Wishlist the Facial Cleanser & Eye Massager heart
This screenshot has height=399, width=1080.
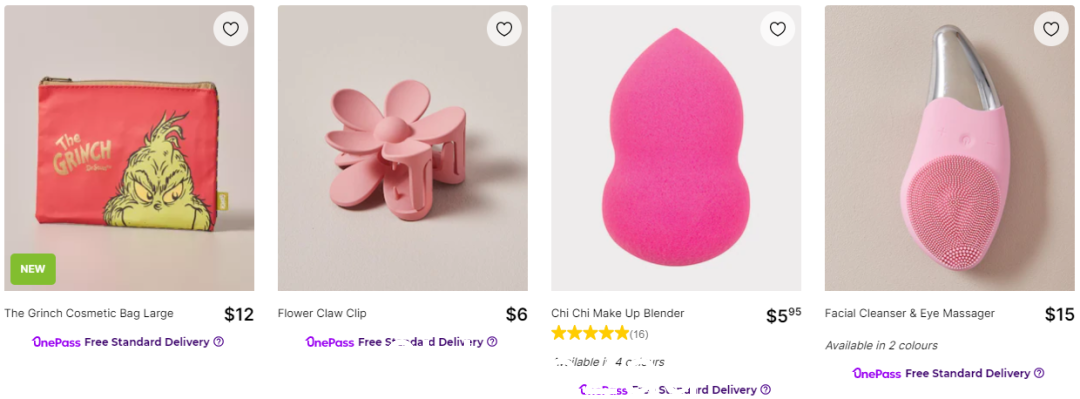pyautogui.click(x=1051, y=29)
